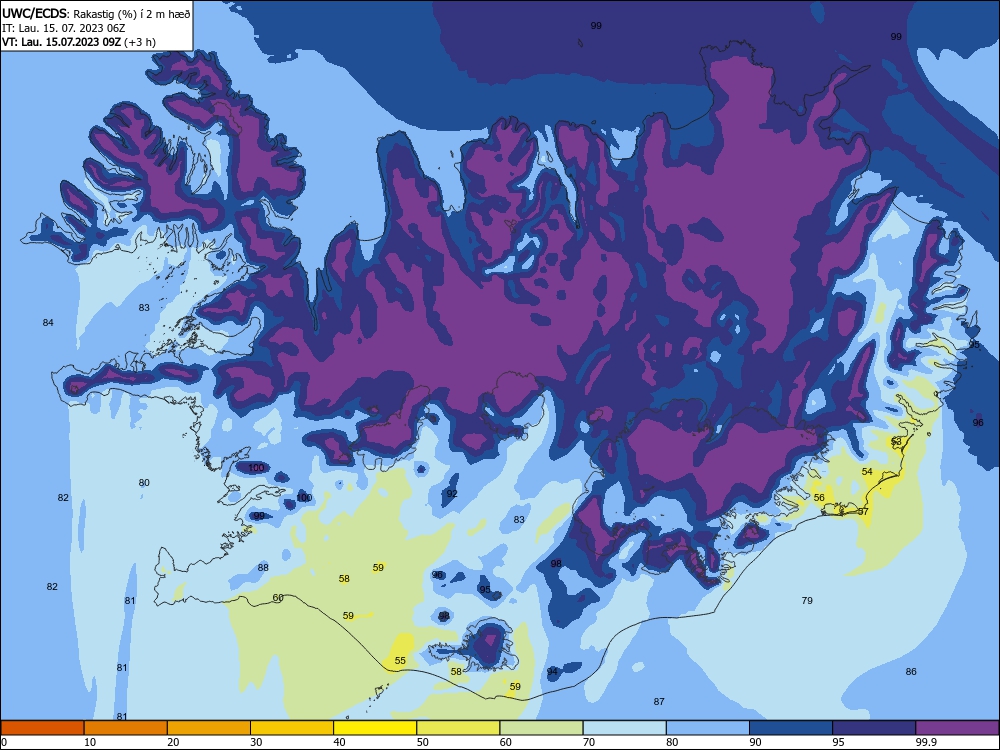Click the "94" value near the southern coast
This screenshot has width=1000, height=750.
click(x=552, y=672)
